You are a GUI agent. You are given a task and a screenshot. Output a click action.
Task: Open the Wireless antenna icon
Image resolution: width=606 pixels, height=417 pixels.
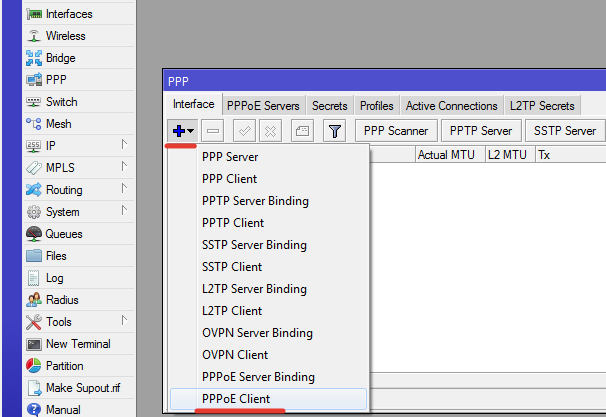(34, 36)
